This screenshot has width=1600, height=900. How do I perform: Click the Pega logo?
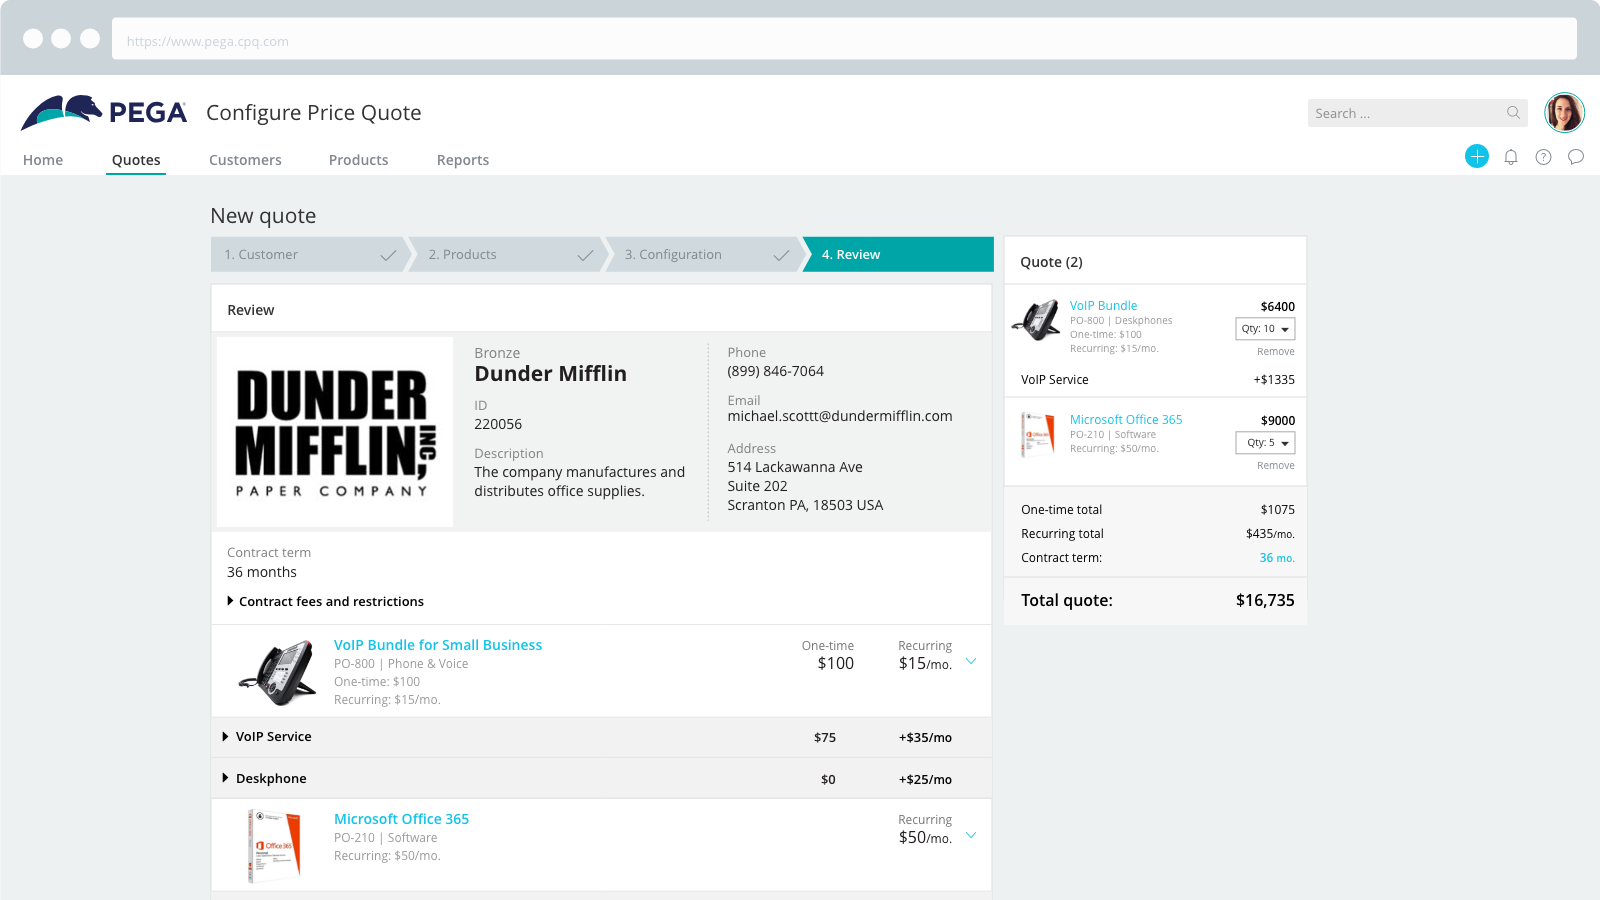point(104,113)
